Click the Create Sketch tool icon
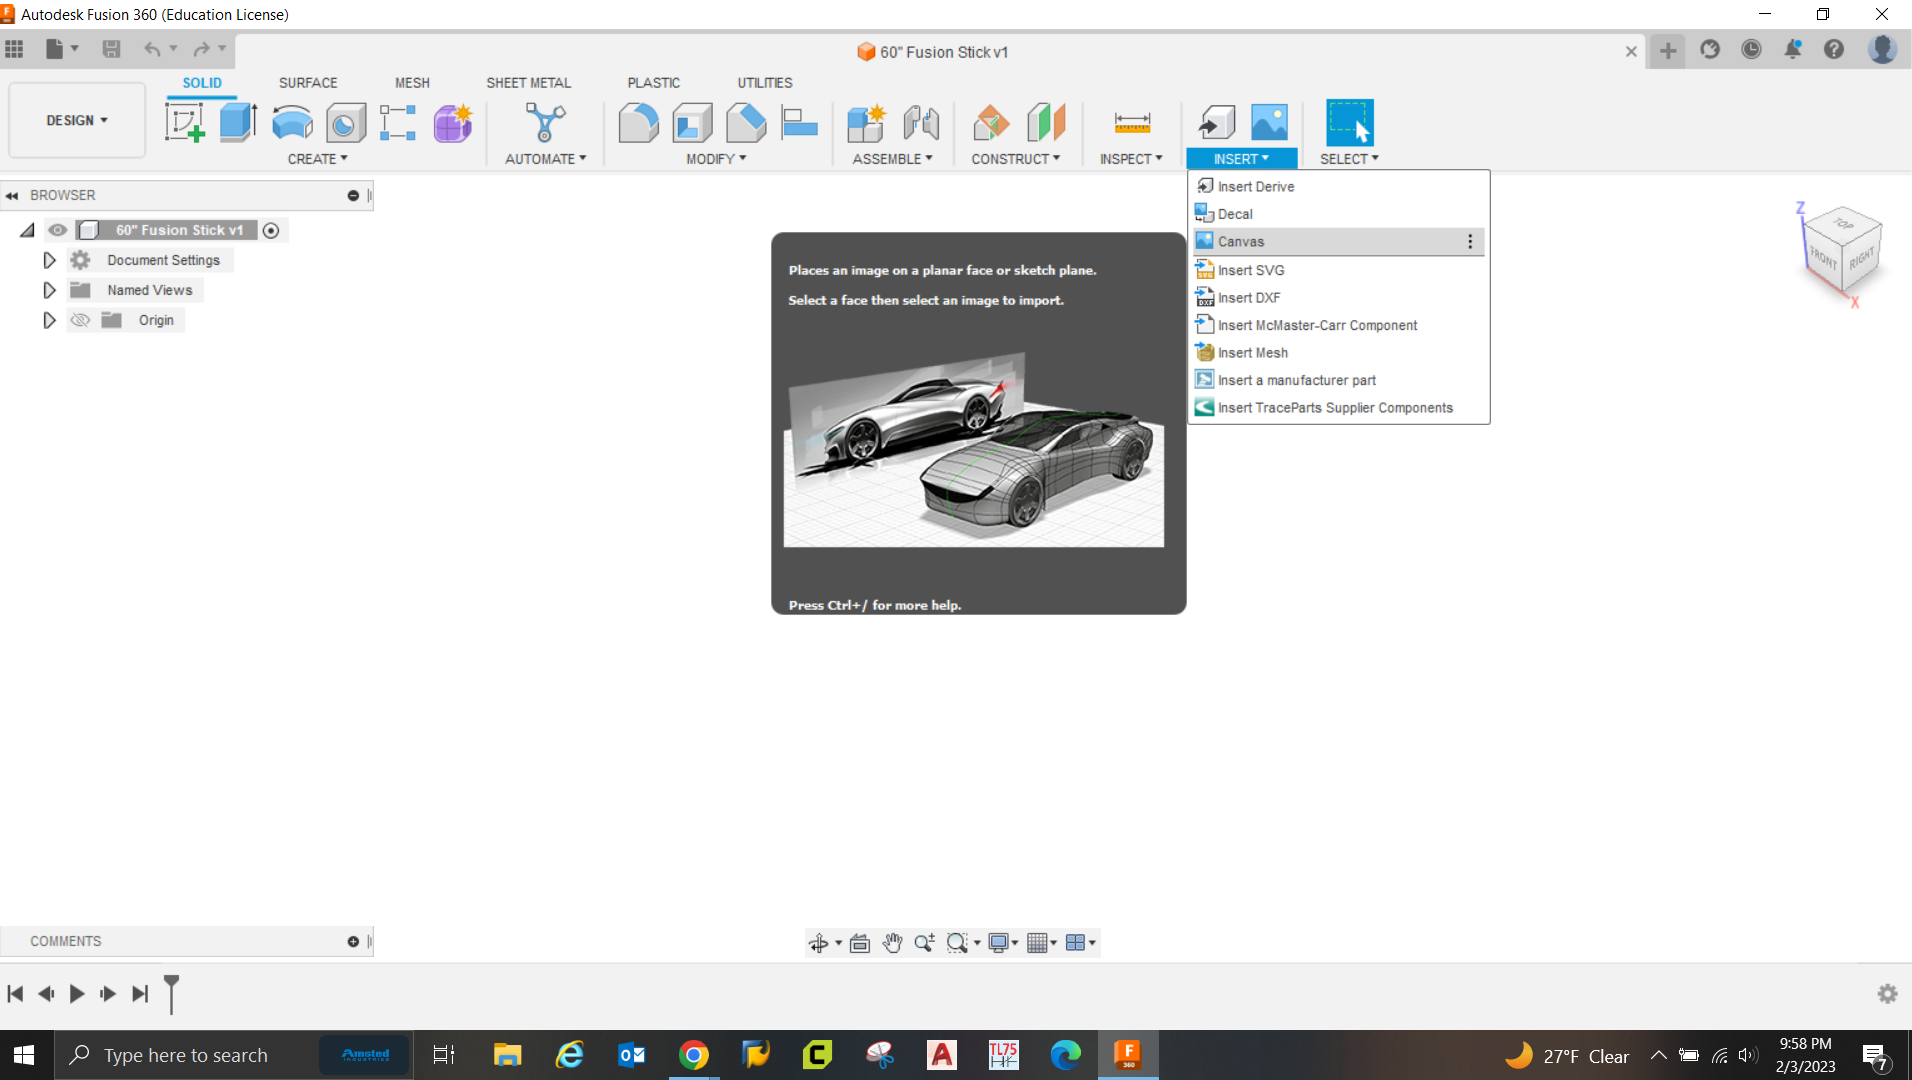 pos(185,123)
